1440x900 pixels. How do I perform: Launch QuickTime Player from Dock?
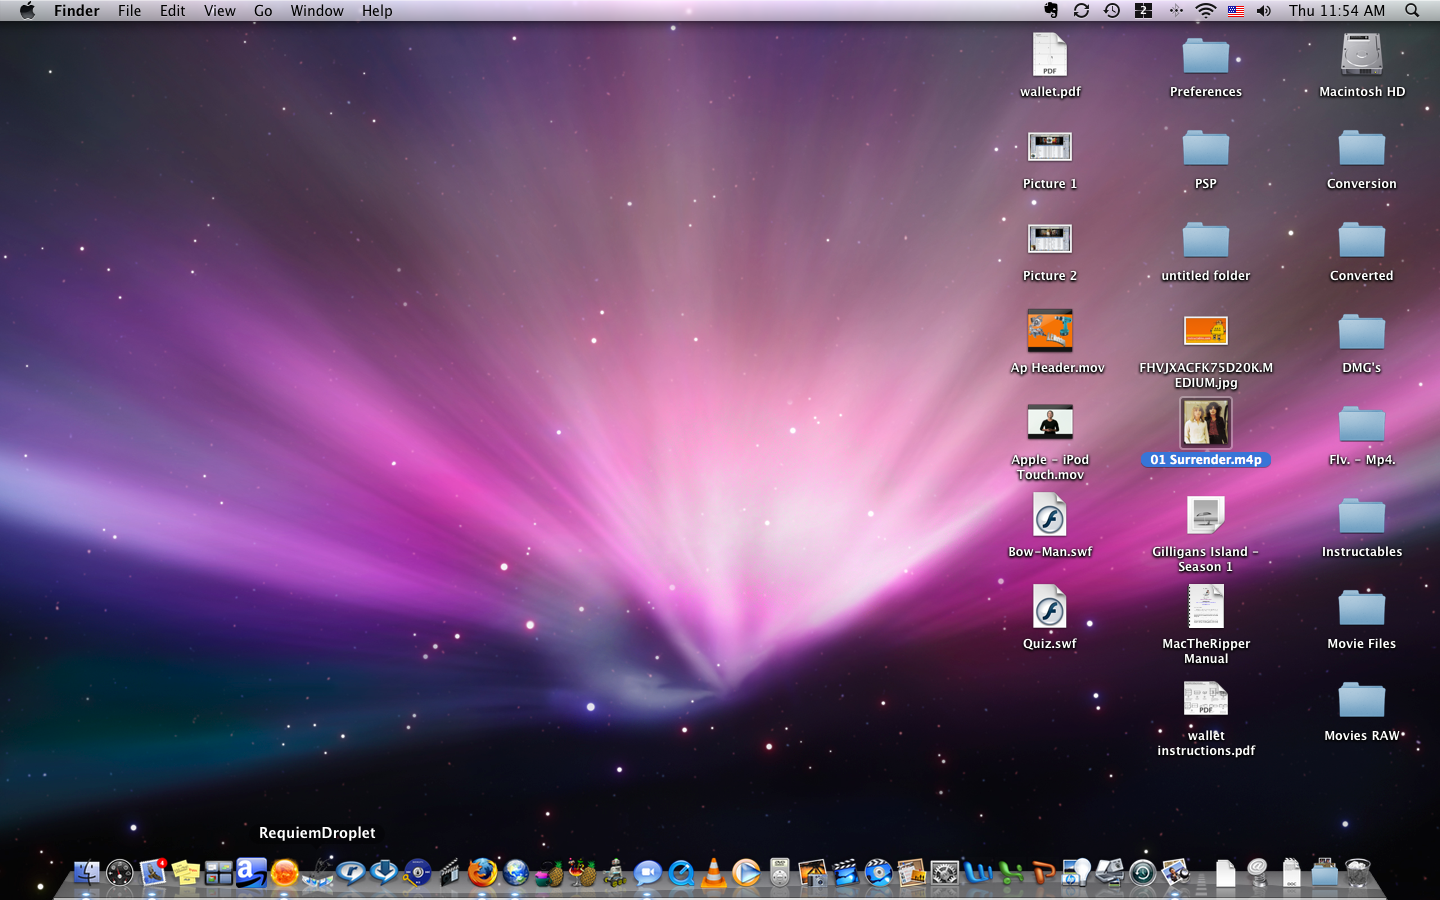coord(681,873)
